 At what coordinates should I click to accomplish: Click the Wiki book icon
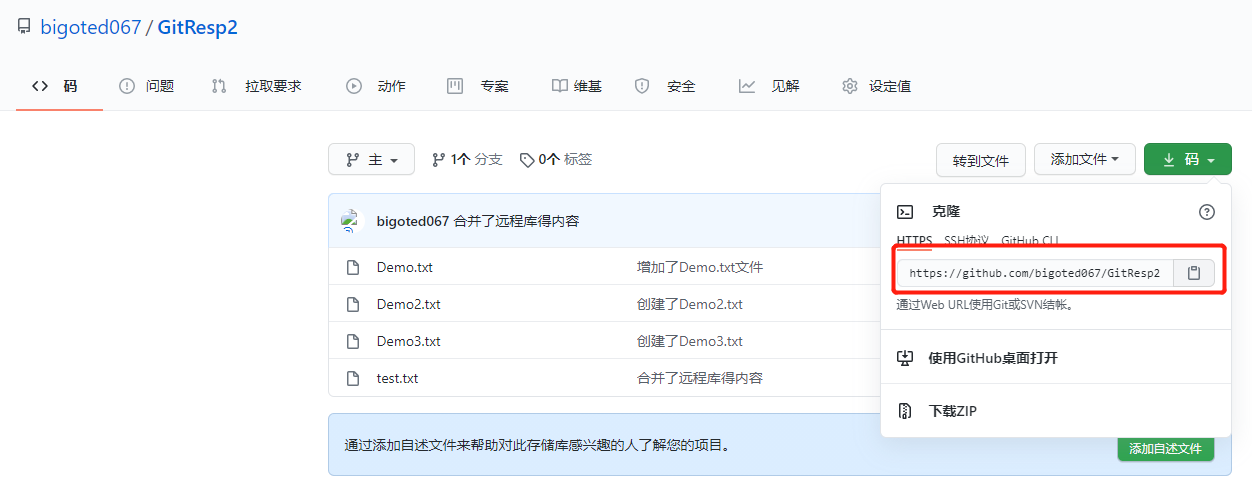[560, 86]
